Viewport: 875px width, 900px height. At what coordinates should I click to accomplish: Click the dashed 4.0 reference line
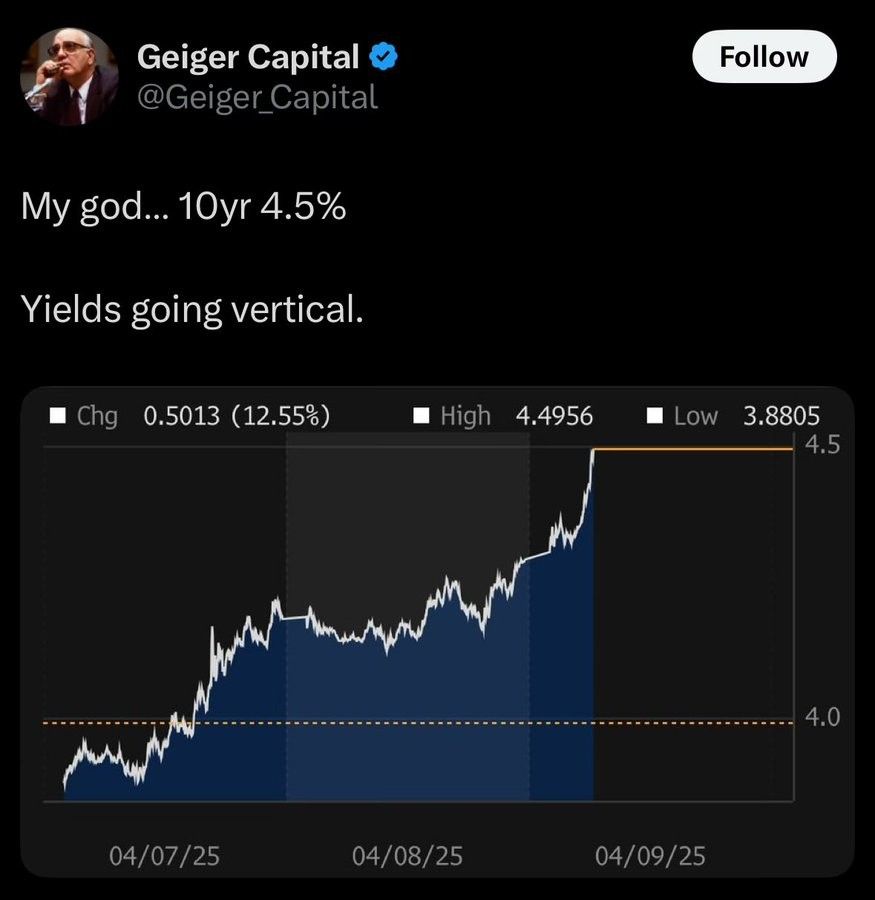point(418,723)
